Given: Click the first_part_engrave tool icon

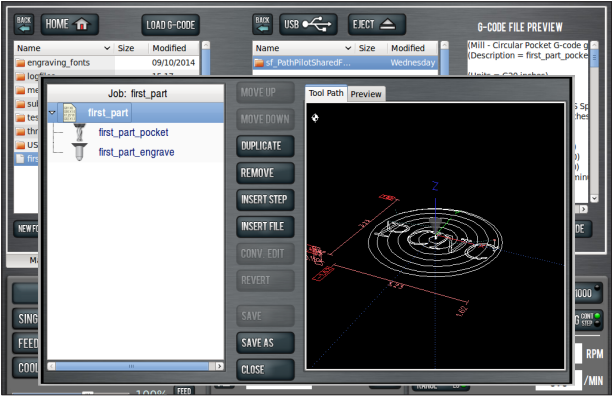Looking at the screenshot, I should click(x=79, y=152).
